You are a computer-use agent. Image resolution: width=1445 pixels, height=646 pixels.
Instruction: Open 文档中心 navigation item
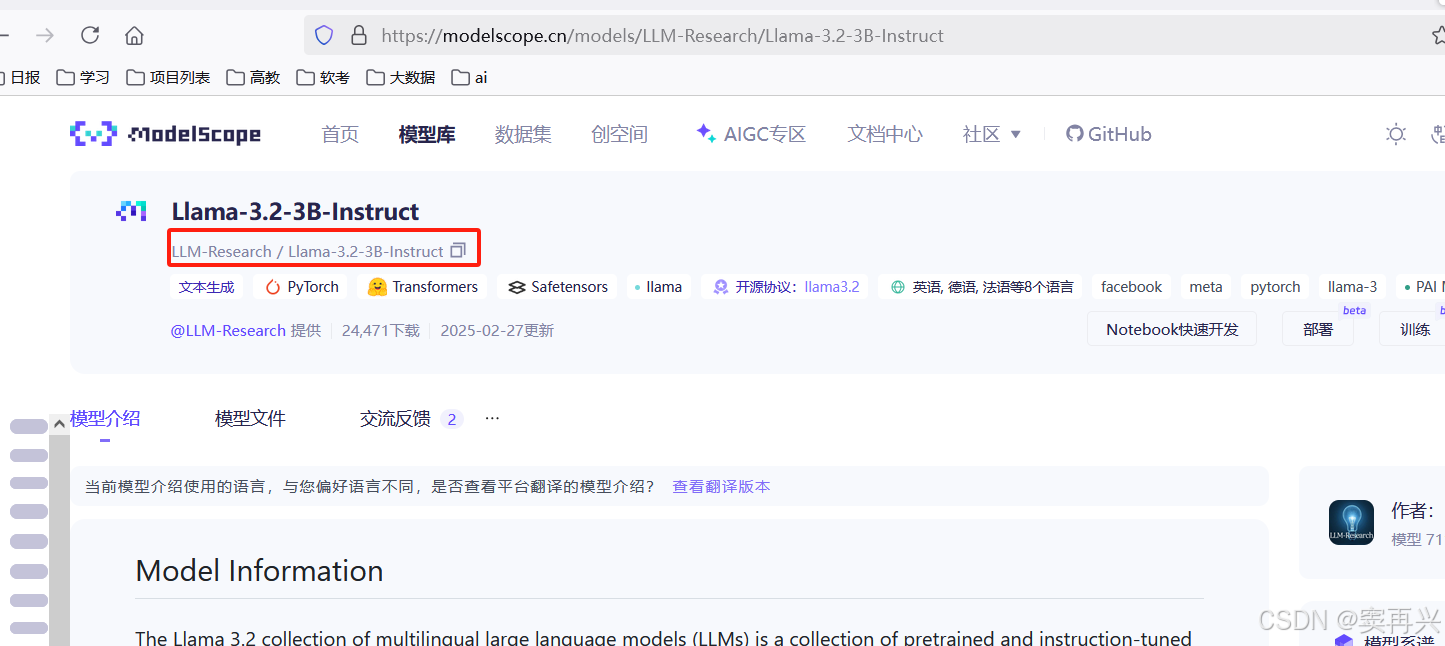(885, 134)
